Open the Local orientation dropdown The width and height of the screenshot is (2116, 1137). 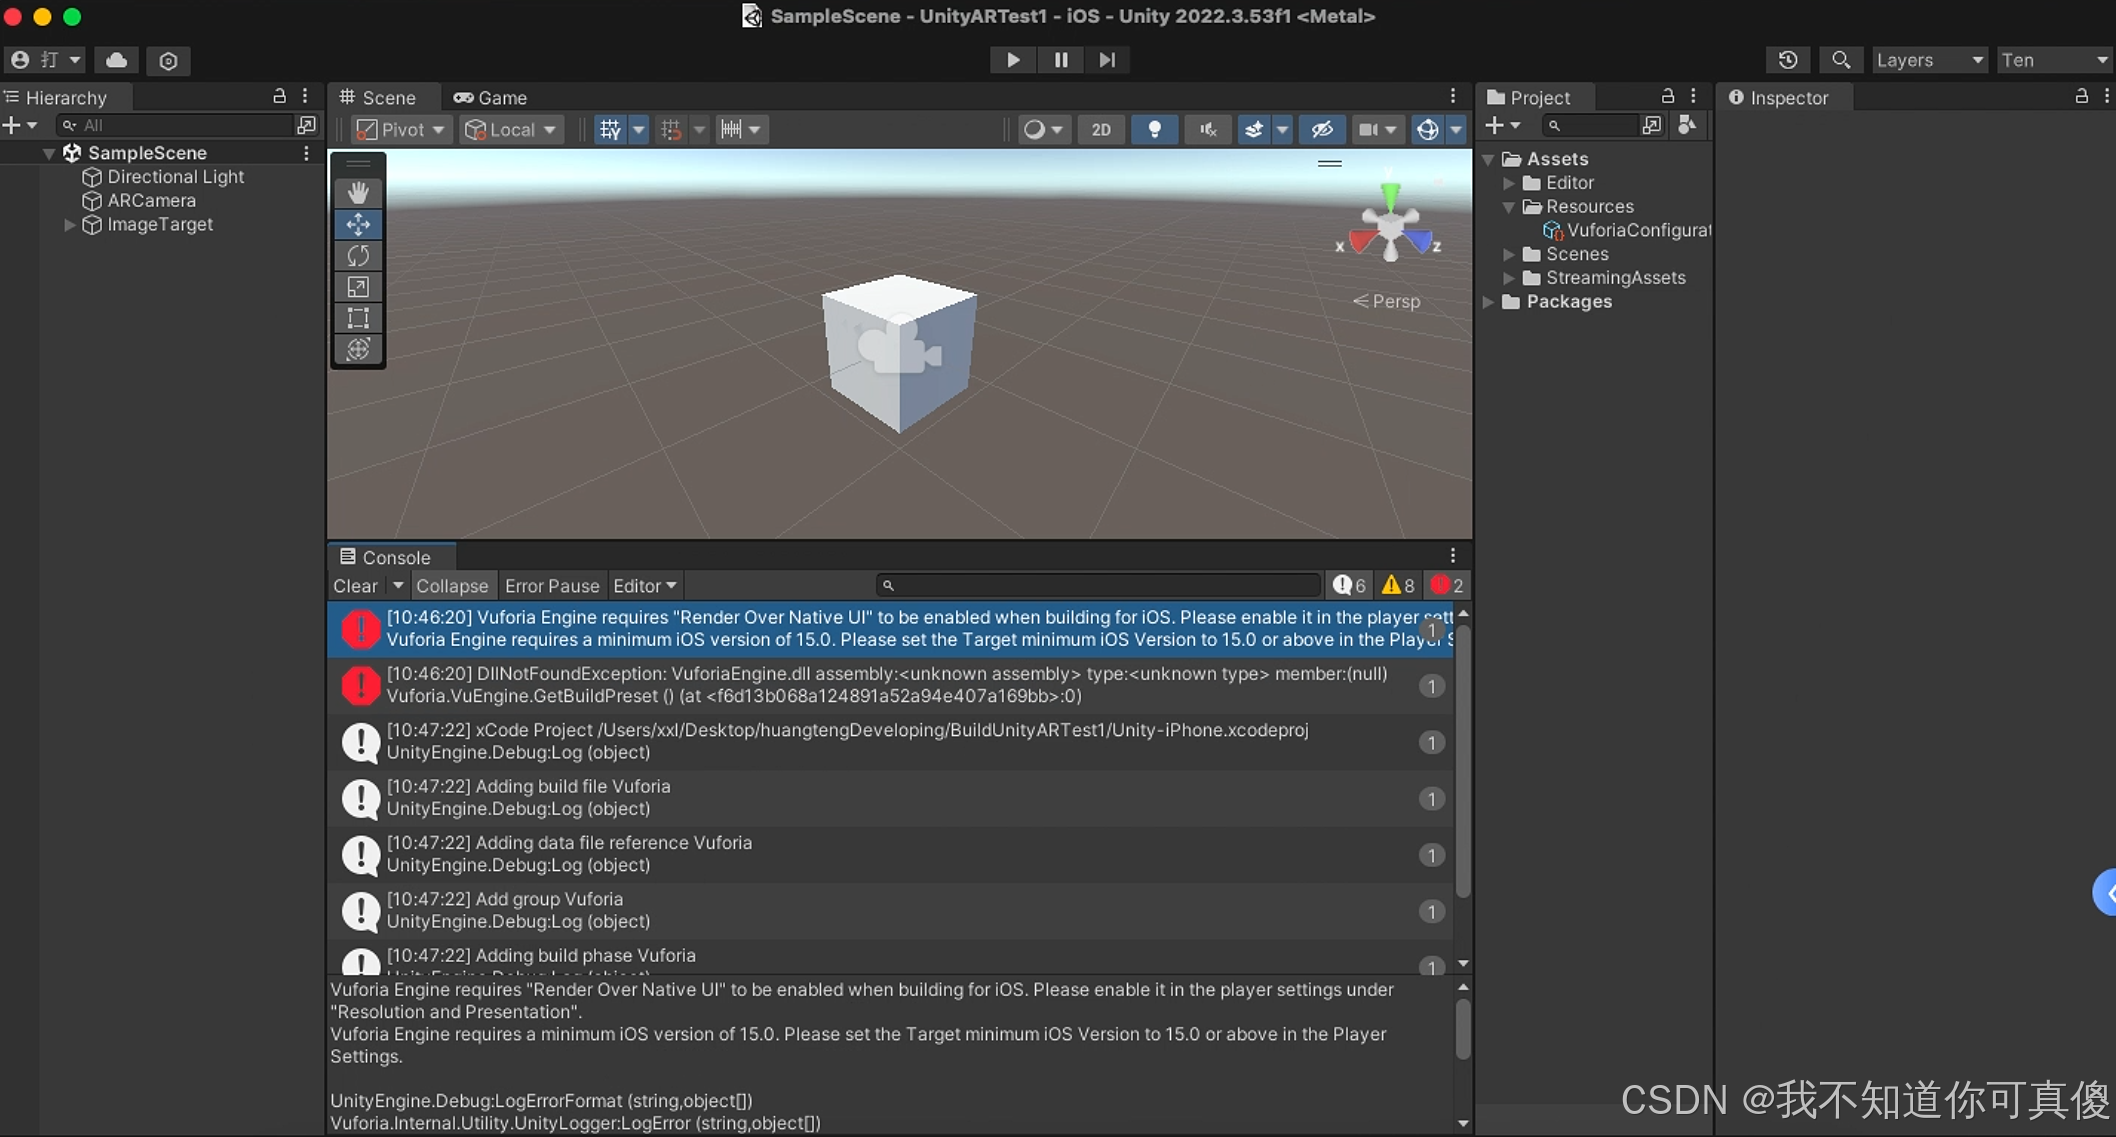[x=511, y=130]
